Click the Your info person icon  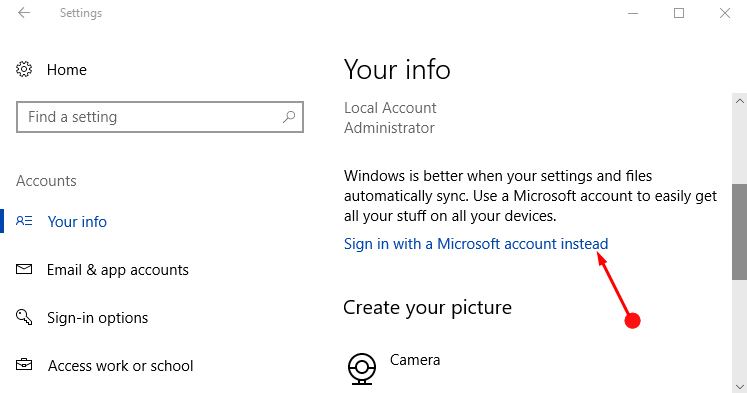[x=24, y=221]
